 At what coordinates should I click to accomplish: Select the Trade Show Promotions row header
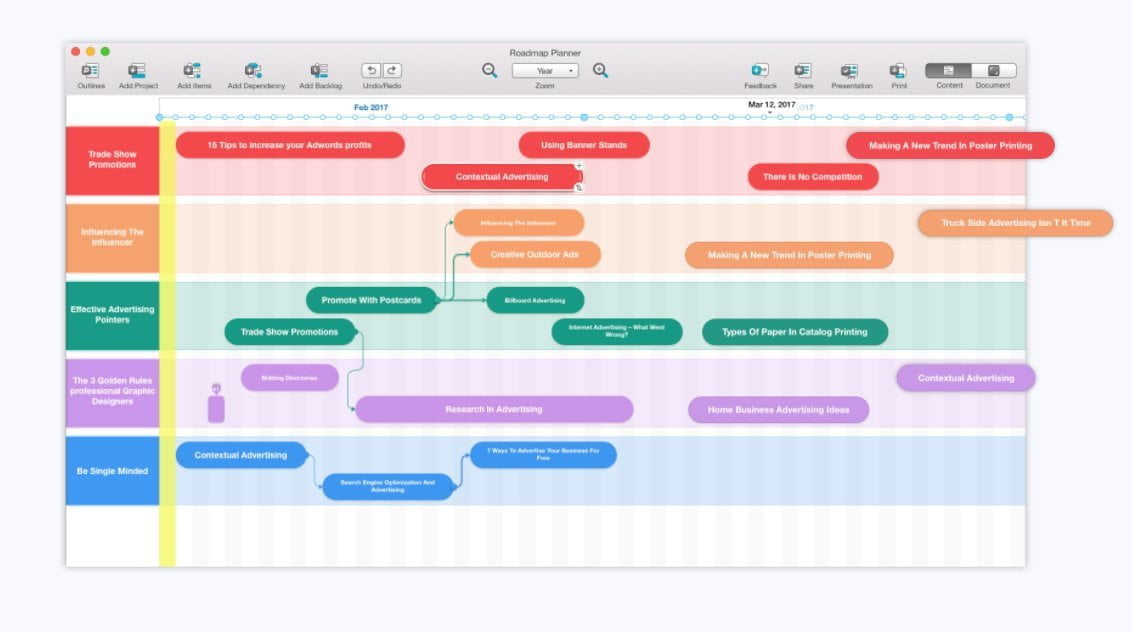point(112,160)
